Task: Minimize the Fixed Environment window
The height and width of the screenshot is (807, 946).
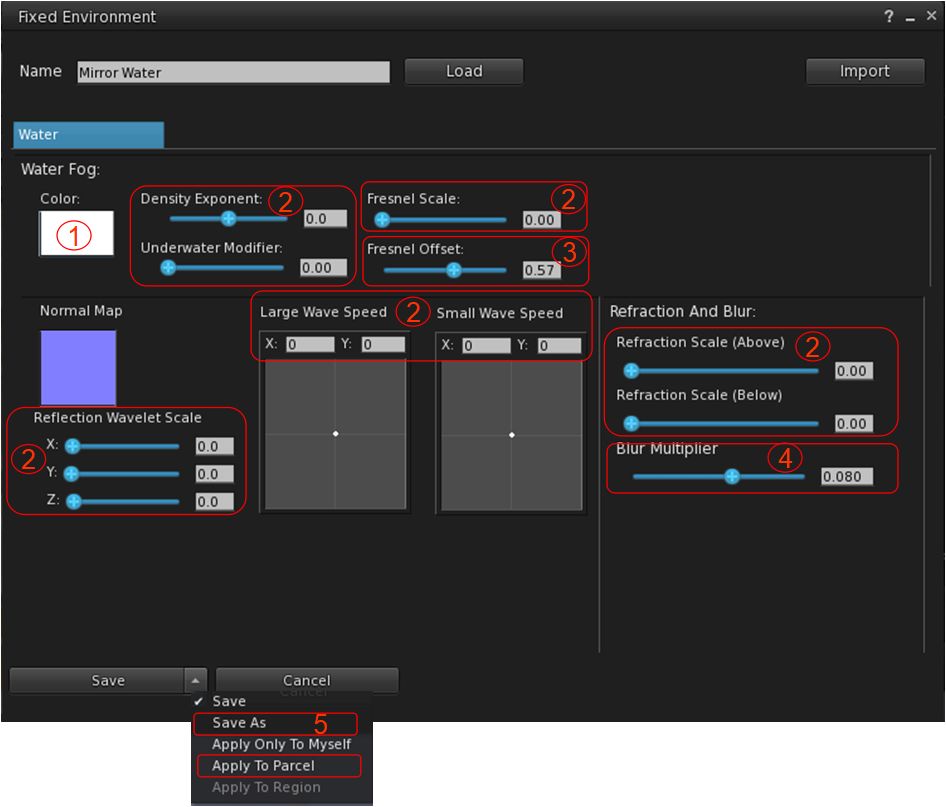Action: click(910, 18)
